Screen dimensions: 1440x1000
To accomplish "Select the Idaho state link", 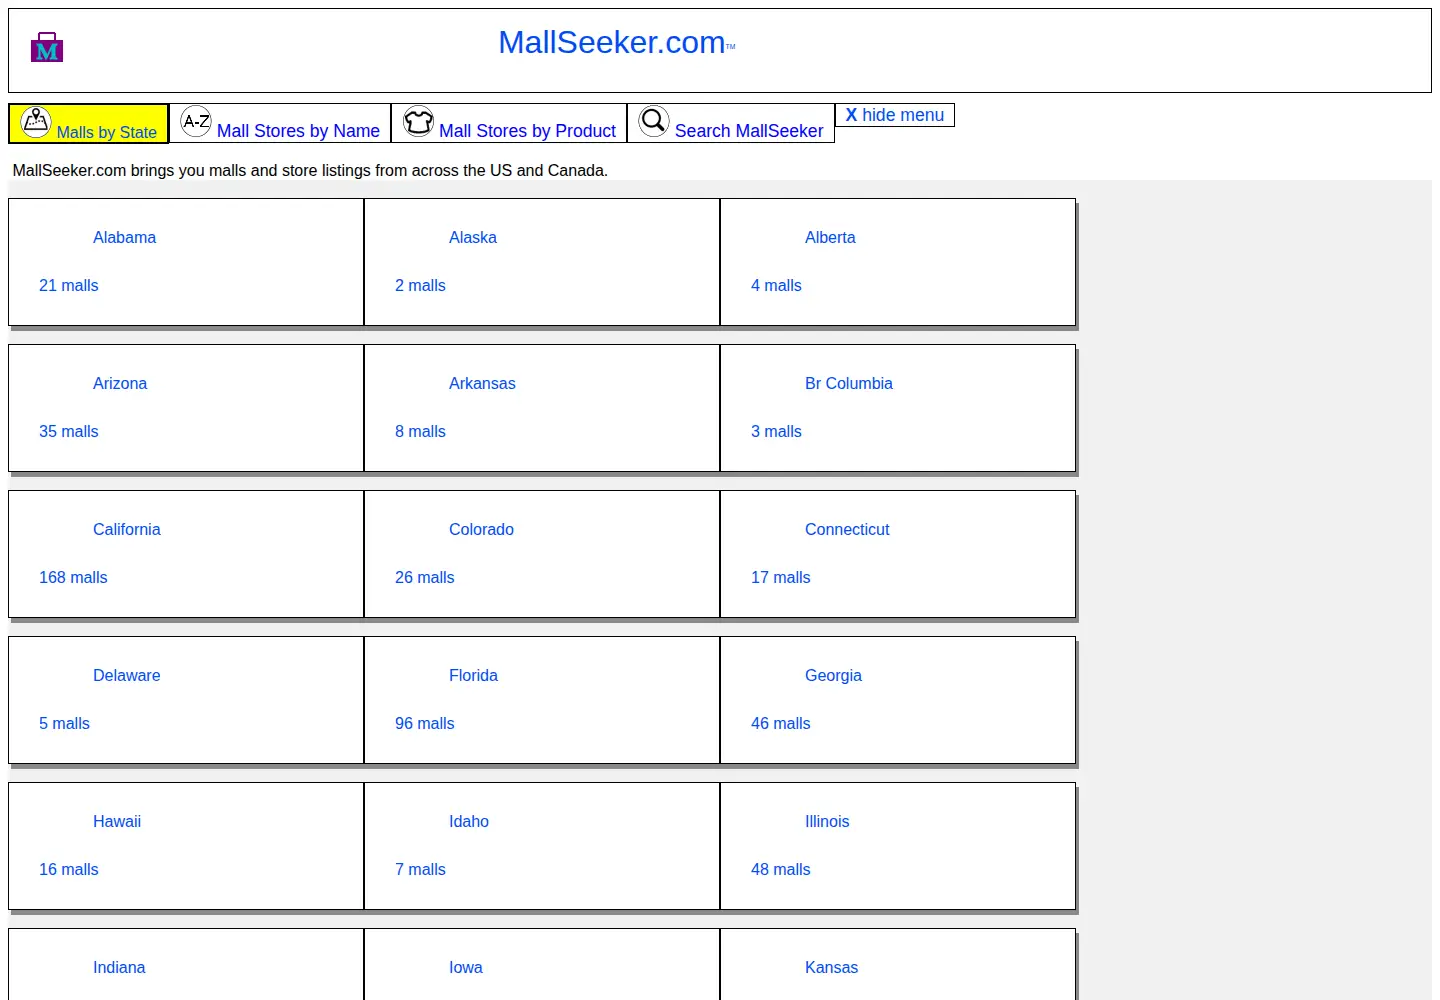I will (x=469, y=821).
